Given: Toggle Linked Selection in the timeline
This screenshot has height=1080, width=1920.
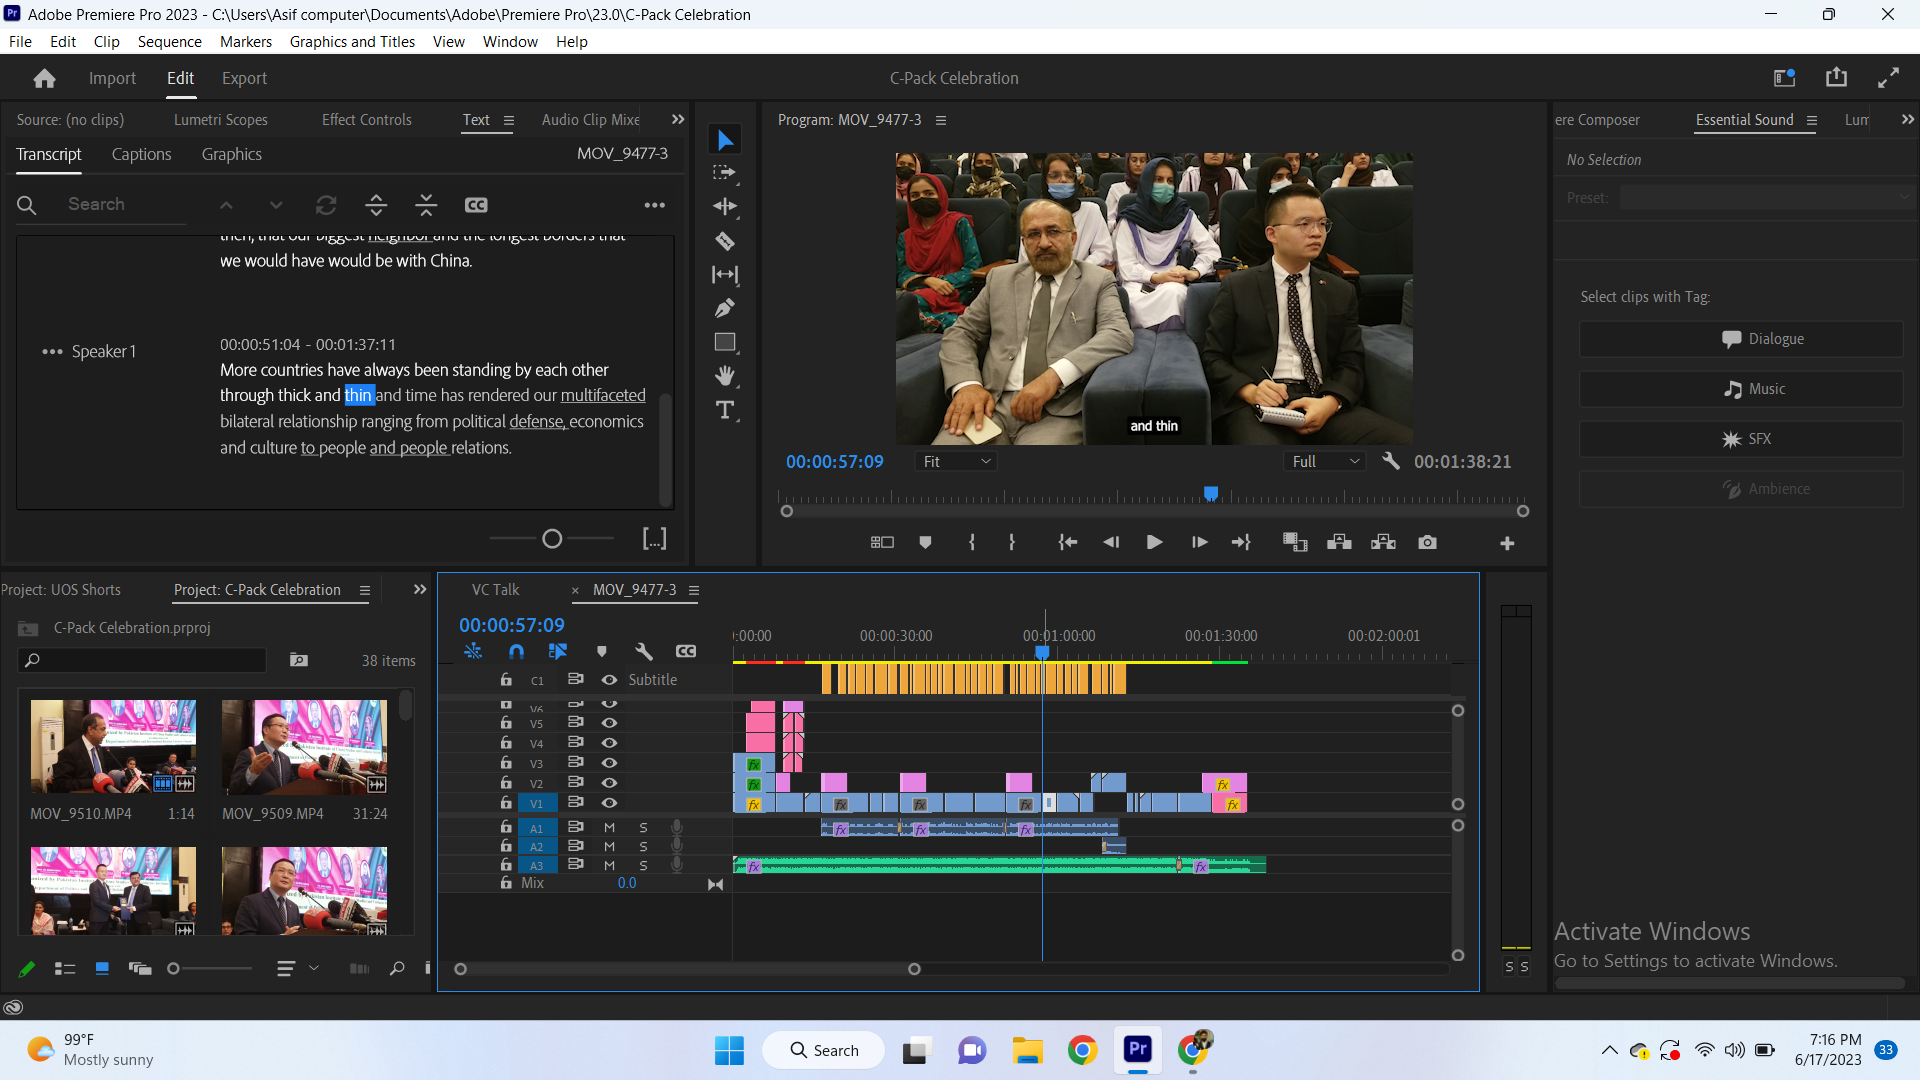Looking at the screenshot, I should point(558,651).
